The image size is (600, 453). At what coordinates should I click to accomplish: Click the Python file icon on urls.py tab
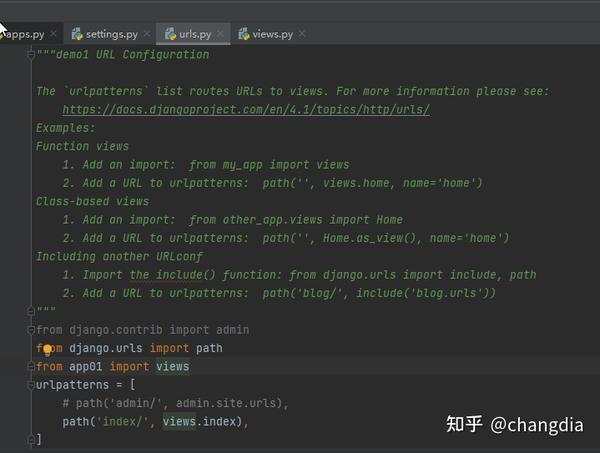[170, 34]
